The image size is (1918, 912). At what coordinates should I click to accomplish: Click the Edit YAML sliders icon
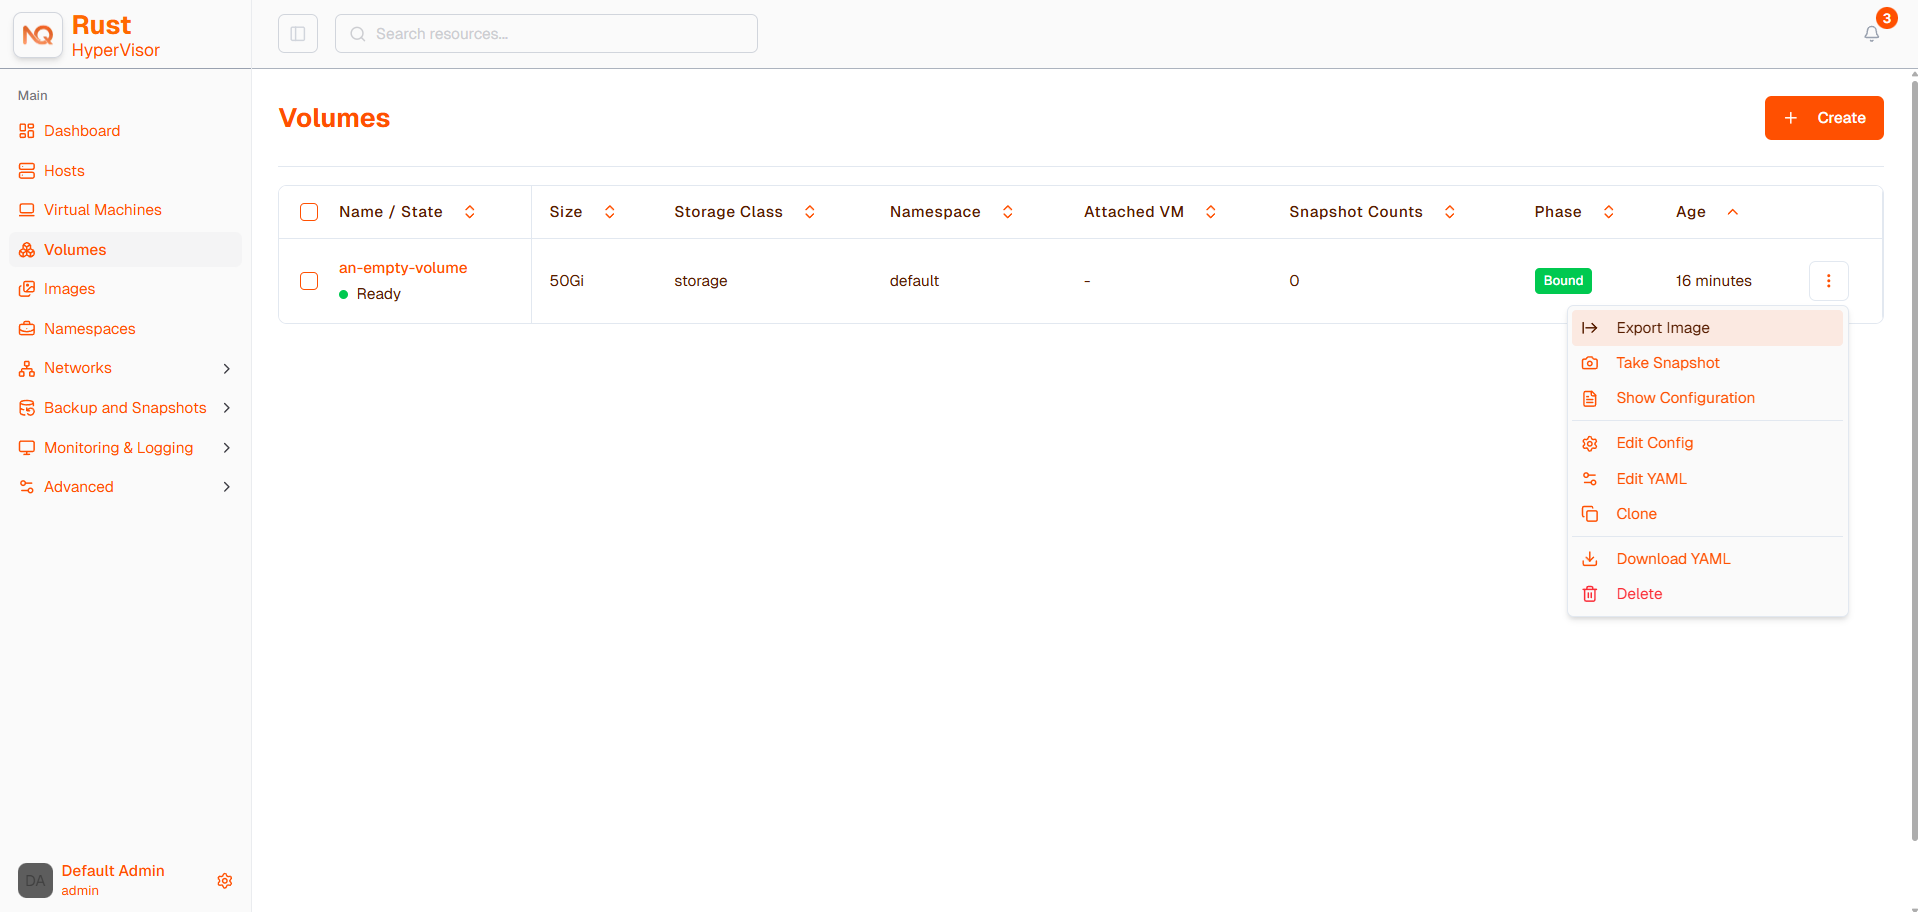coord(1590,479)
